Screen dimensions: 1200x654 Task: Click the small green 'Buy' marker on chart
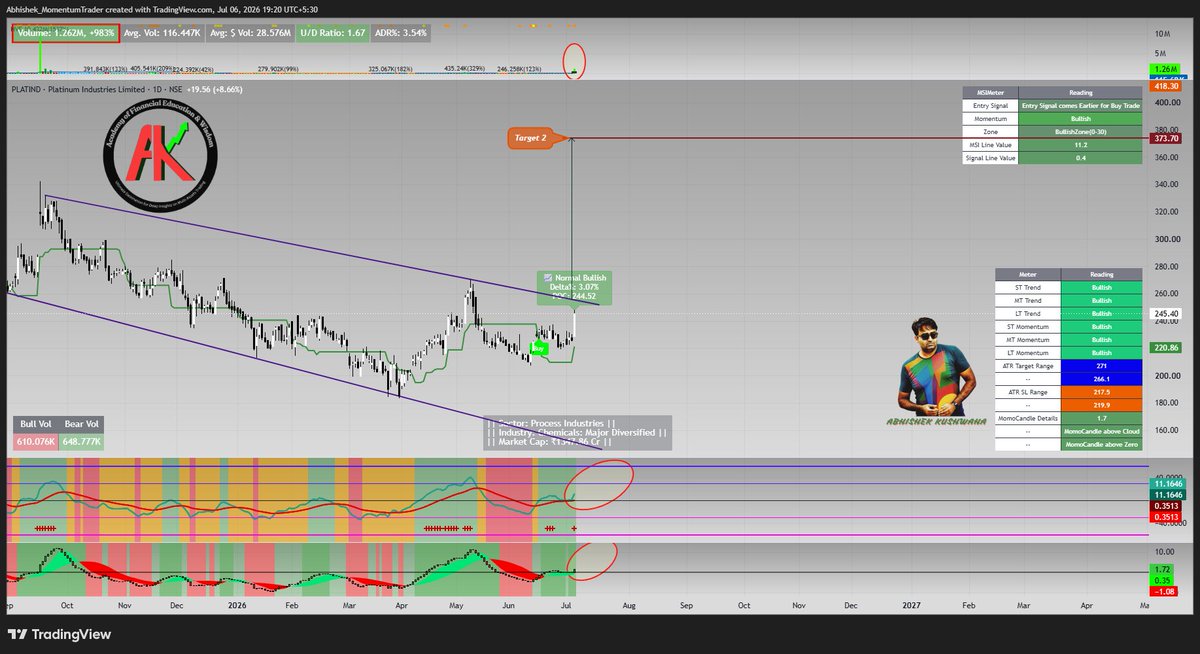coord(539,348)
